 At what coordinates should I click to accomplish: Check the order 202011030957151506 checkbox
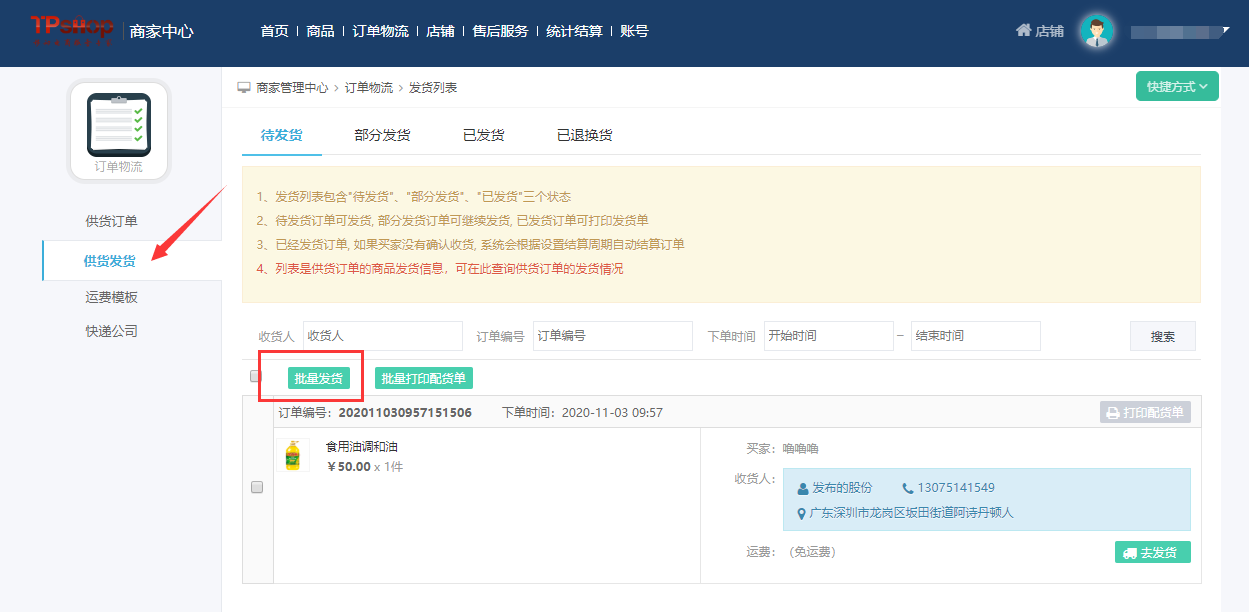click(x=257, y=487)
